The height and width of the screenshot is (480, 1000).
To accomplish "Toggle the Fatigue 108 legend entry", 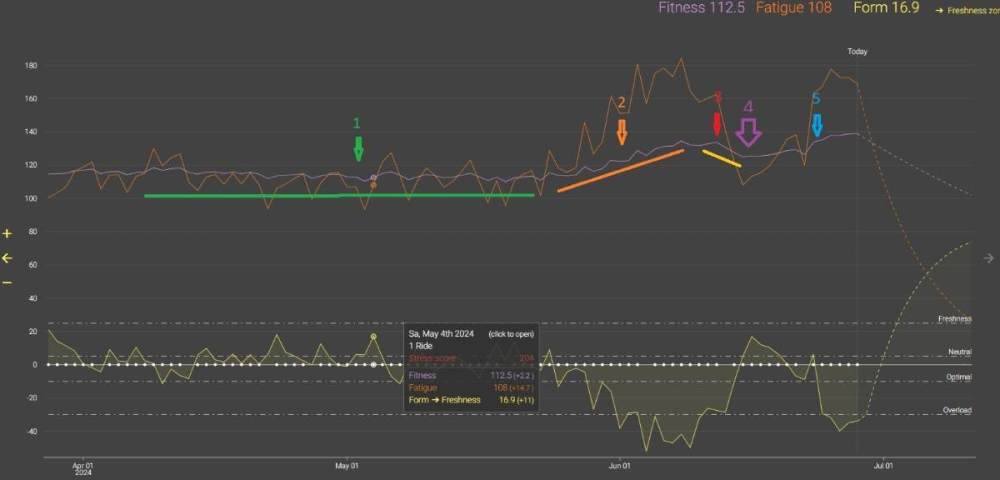I will coord(793,9).
